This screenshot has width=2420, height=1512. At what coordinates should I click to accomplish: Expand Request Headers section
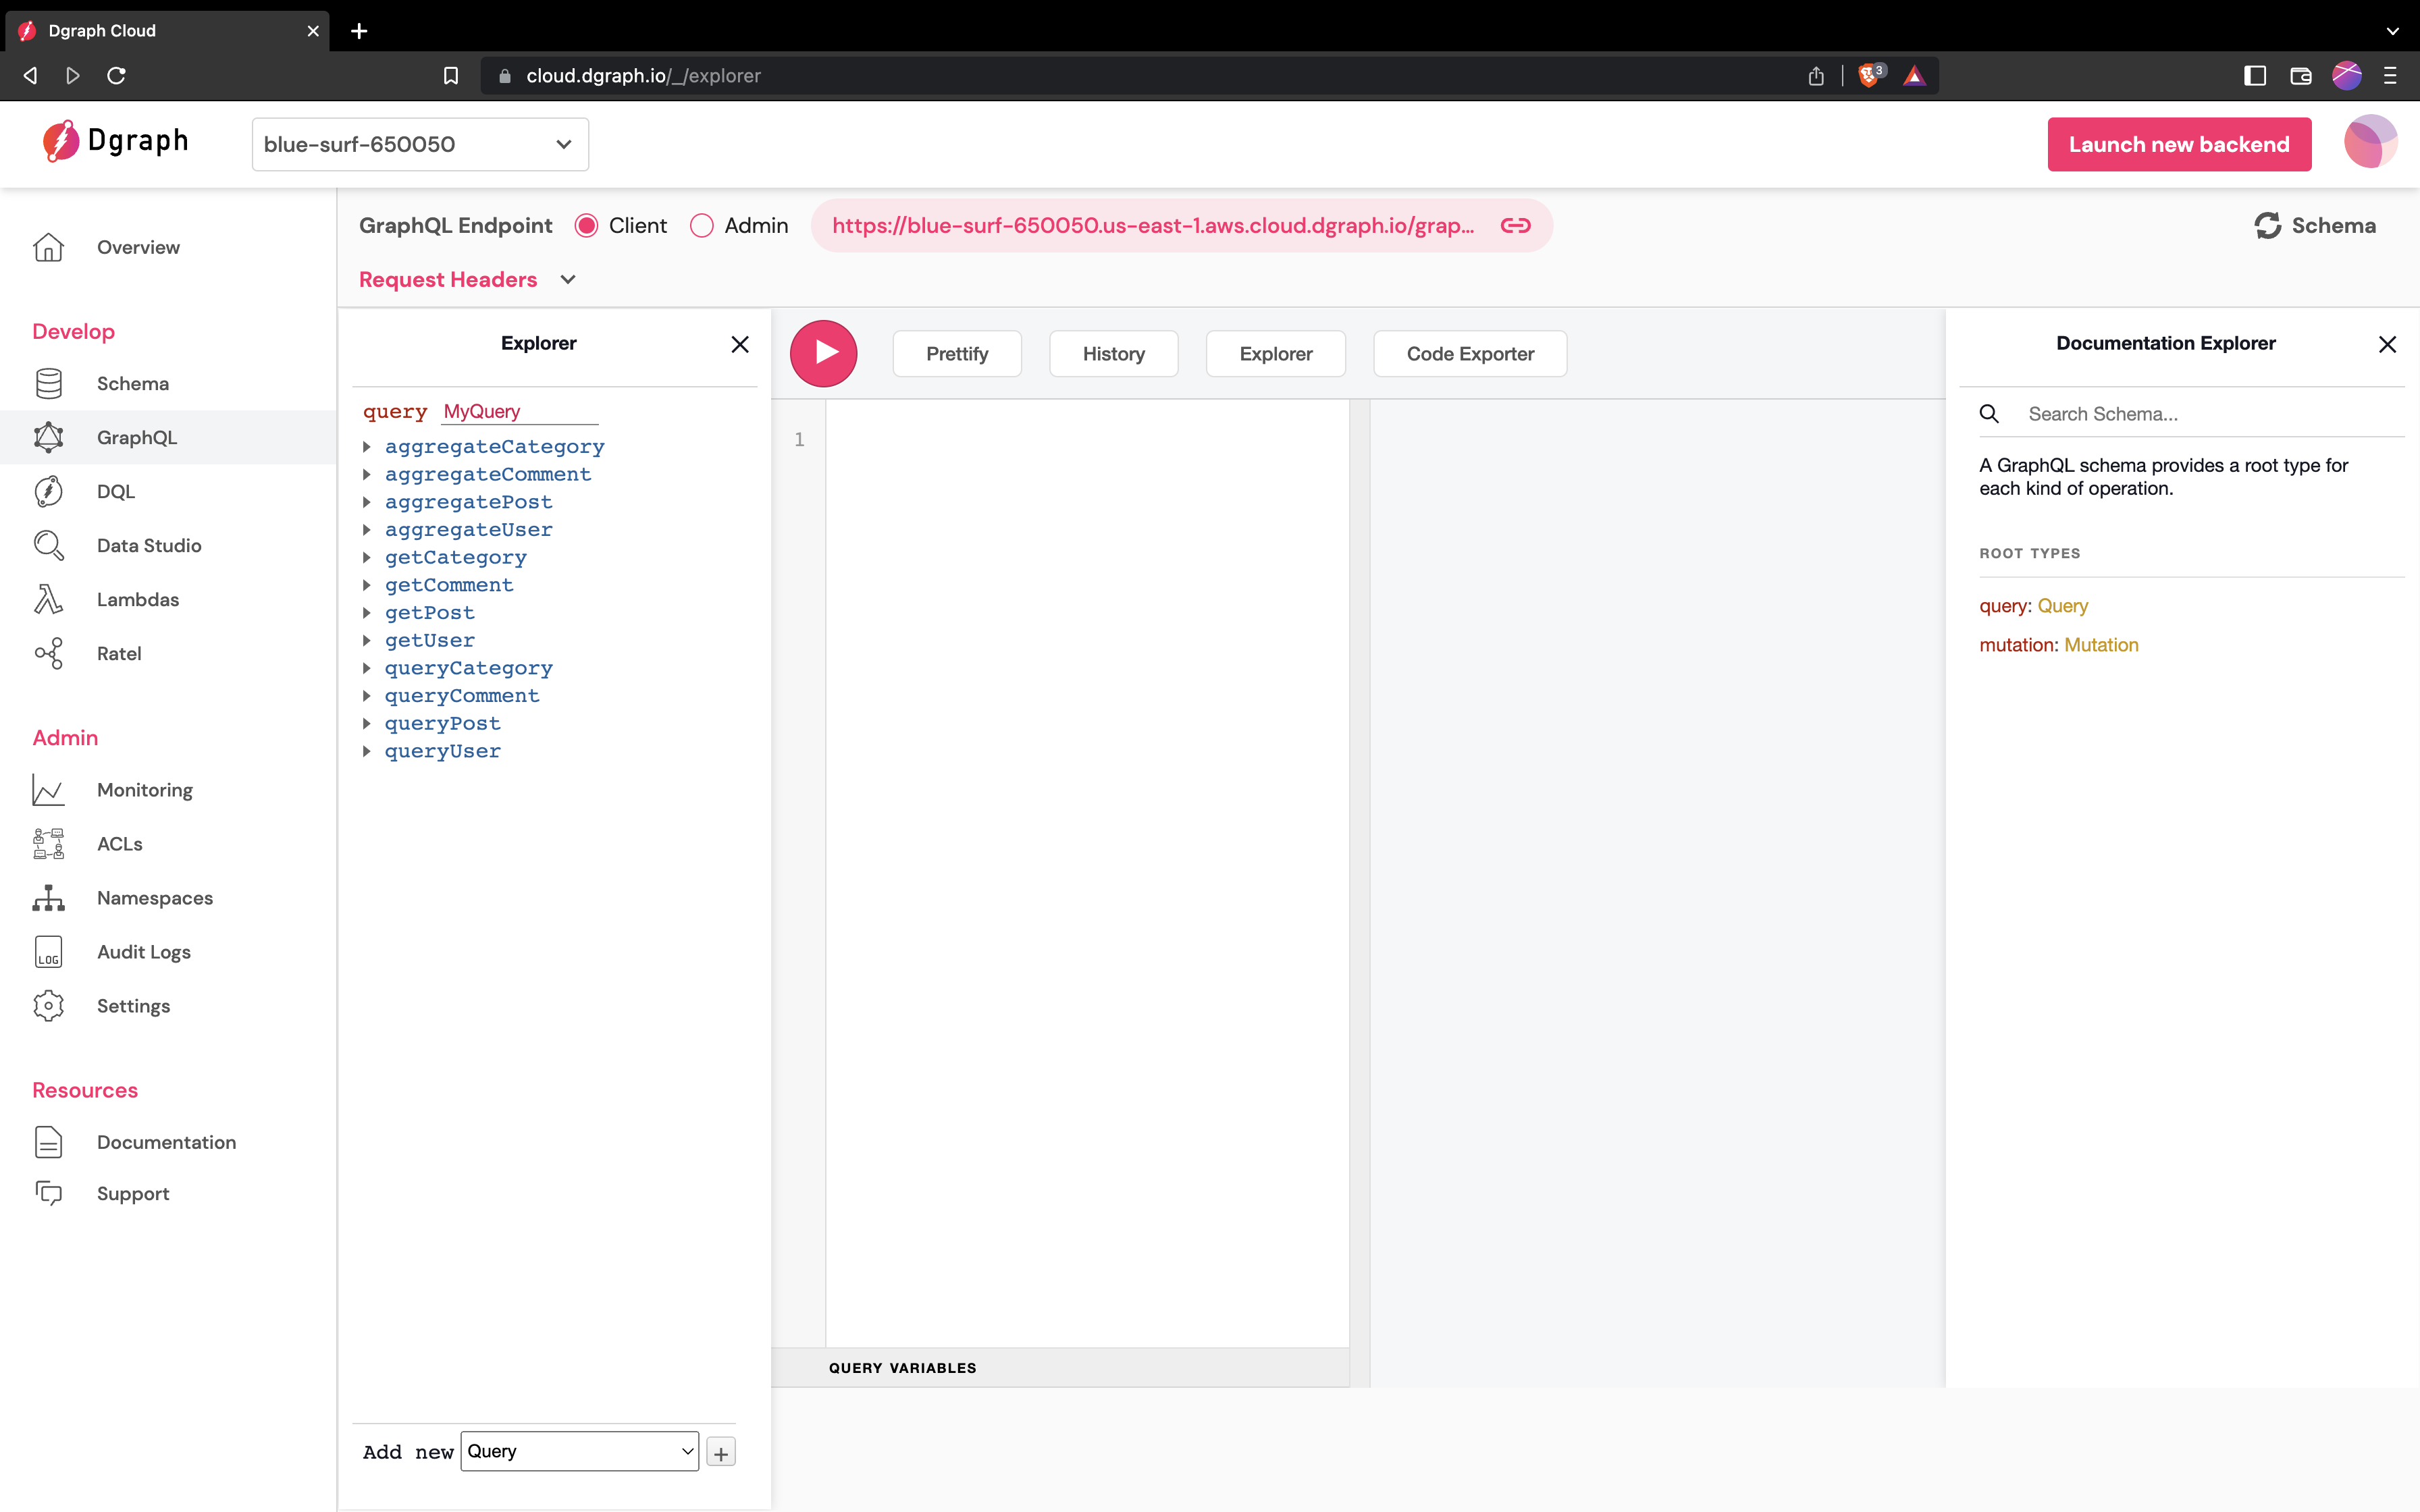tap(468, 280)
